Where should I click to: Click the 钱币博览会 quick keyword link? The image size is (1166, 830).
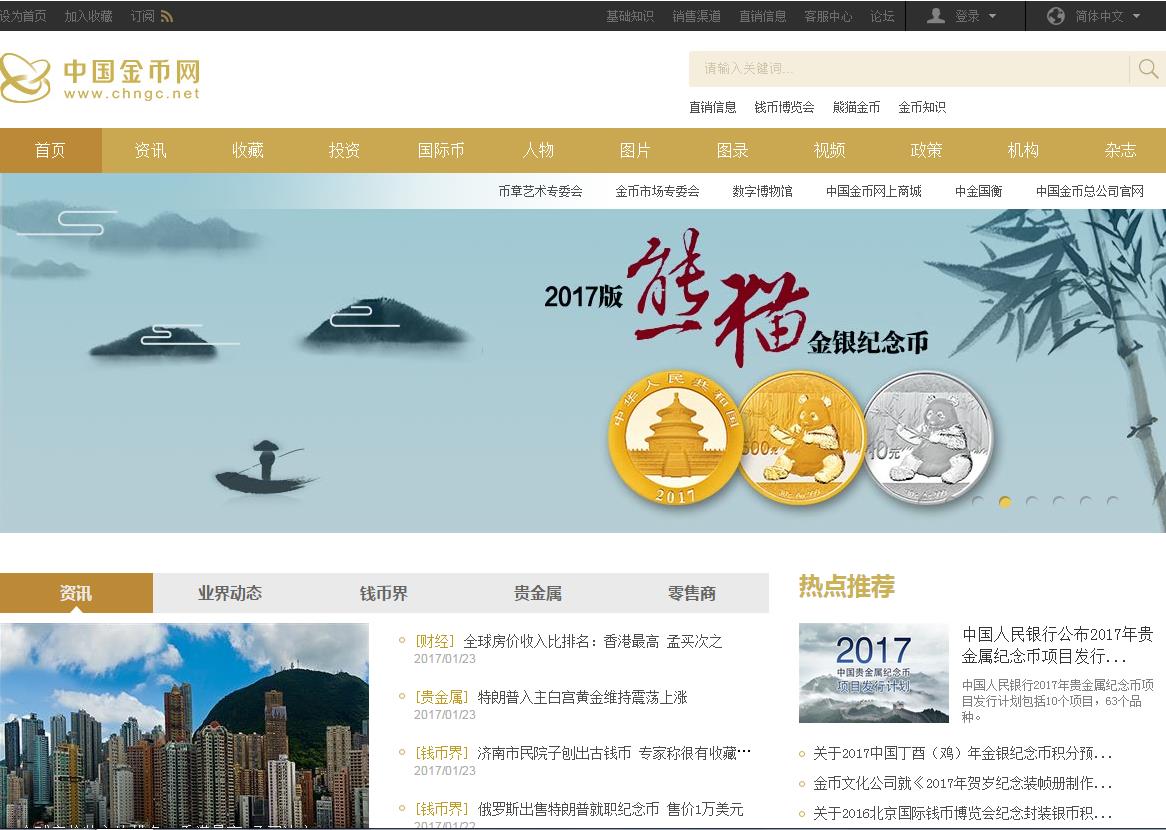[785, 107]
